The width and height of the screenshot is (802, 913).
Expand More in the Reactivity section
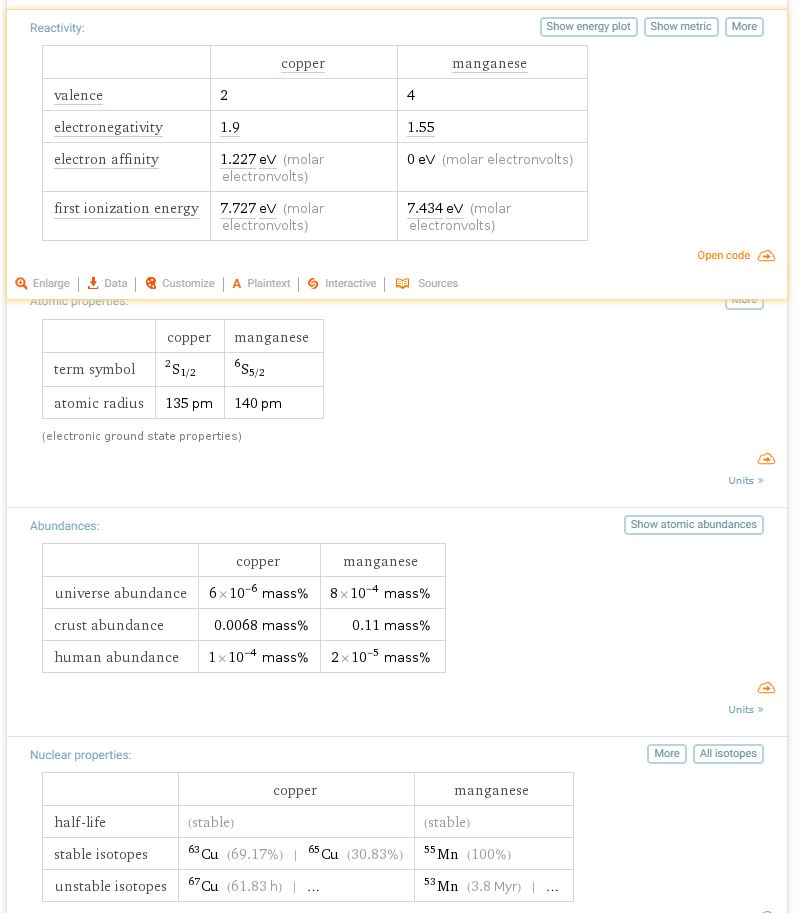744,27
